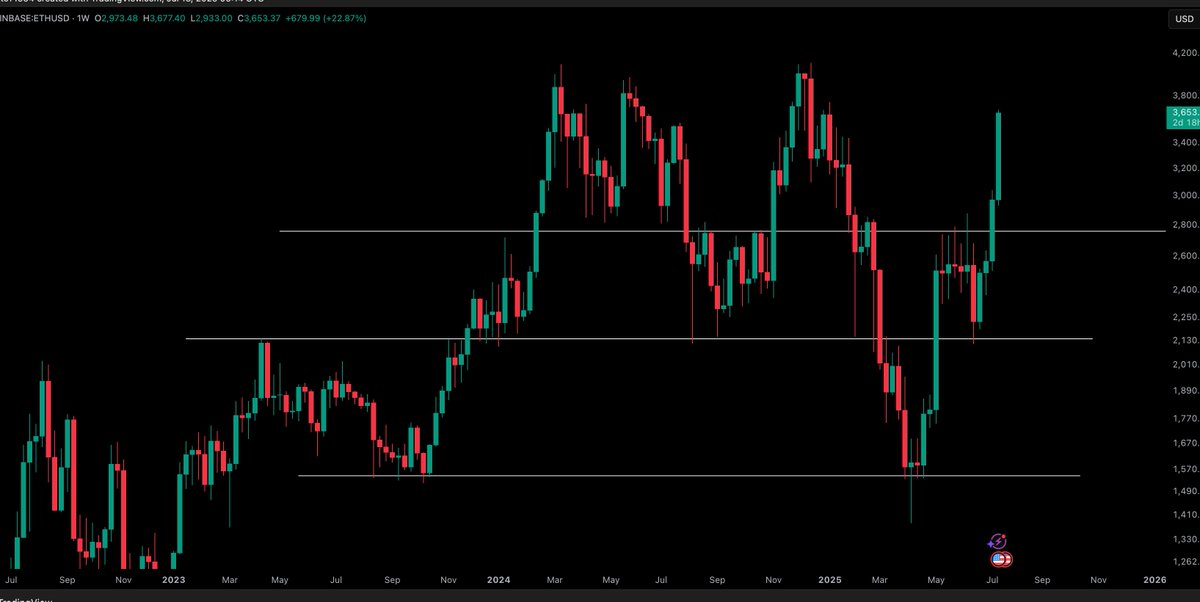Click the 2,250 price axis label
Screen dimensions: 1200x602
tap(1184, 318)
